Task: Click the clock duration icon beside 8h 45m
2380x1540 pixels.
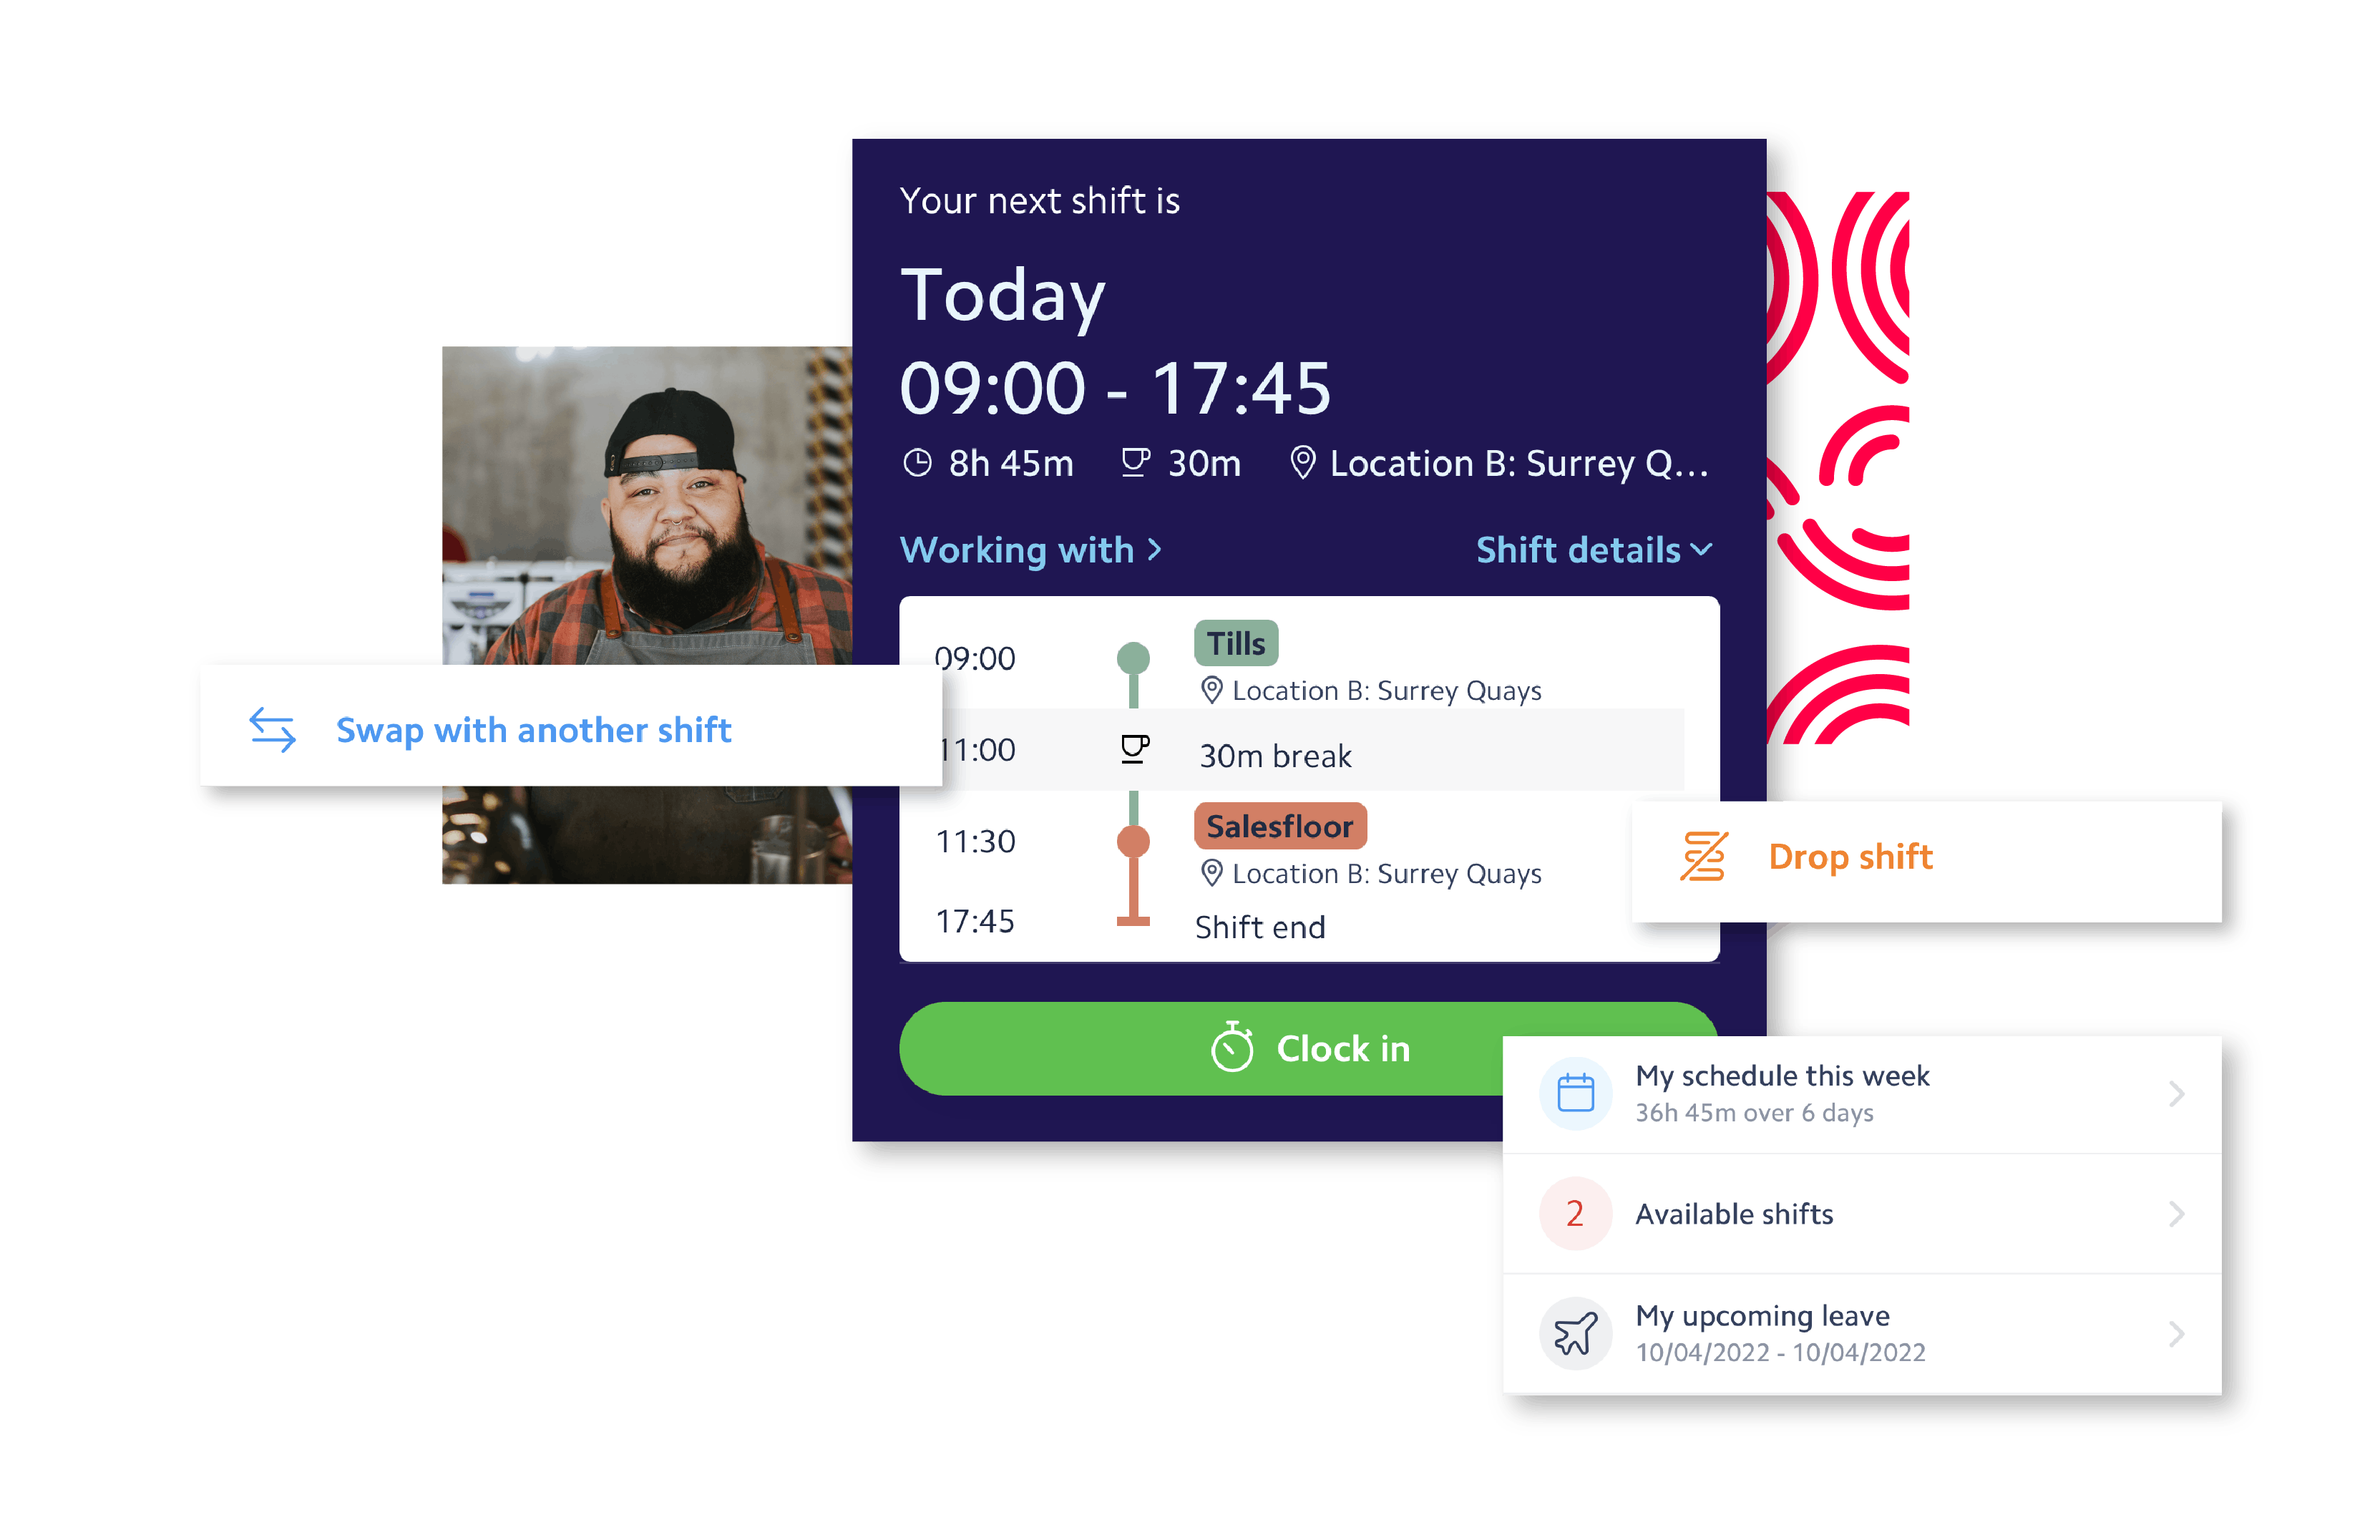Action: pyautogui.click(x=917, y=463)
